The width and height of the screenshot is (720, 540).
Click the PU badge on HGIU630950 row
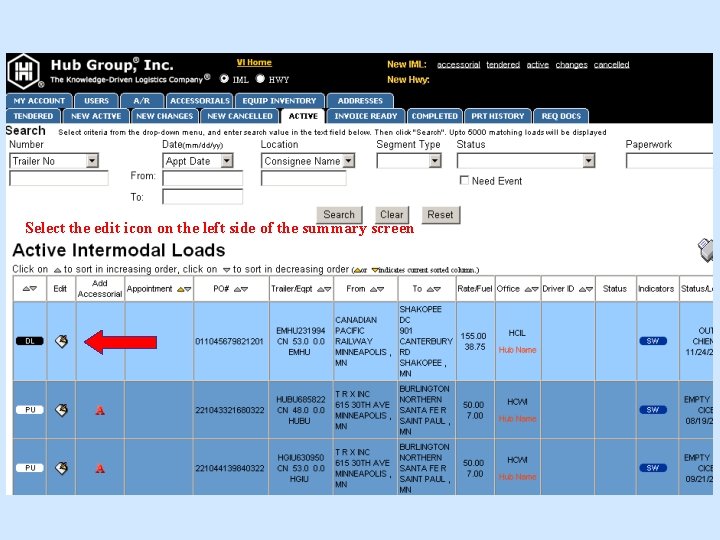[x=30, y=468]
